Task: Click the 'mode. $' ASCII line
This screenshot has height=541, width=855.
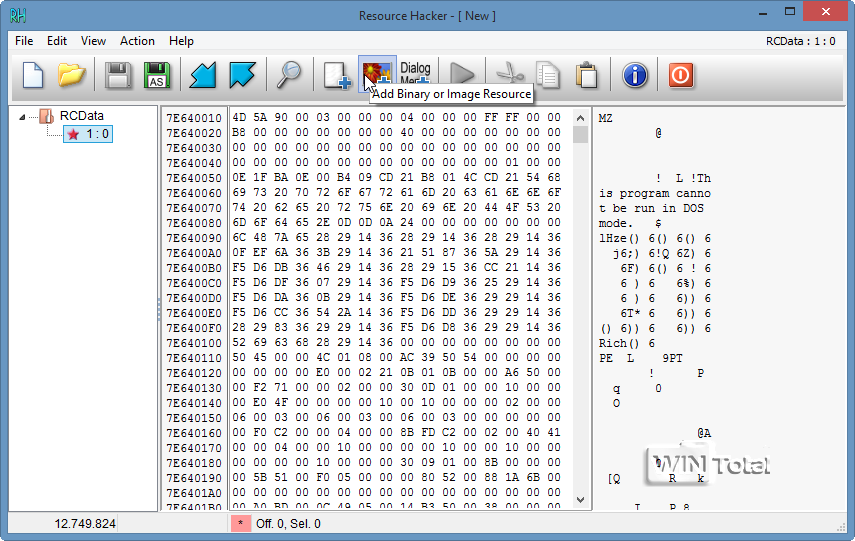Action: tap(630, 223)
